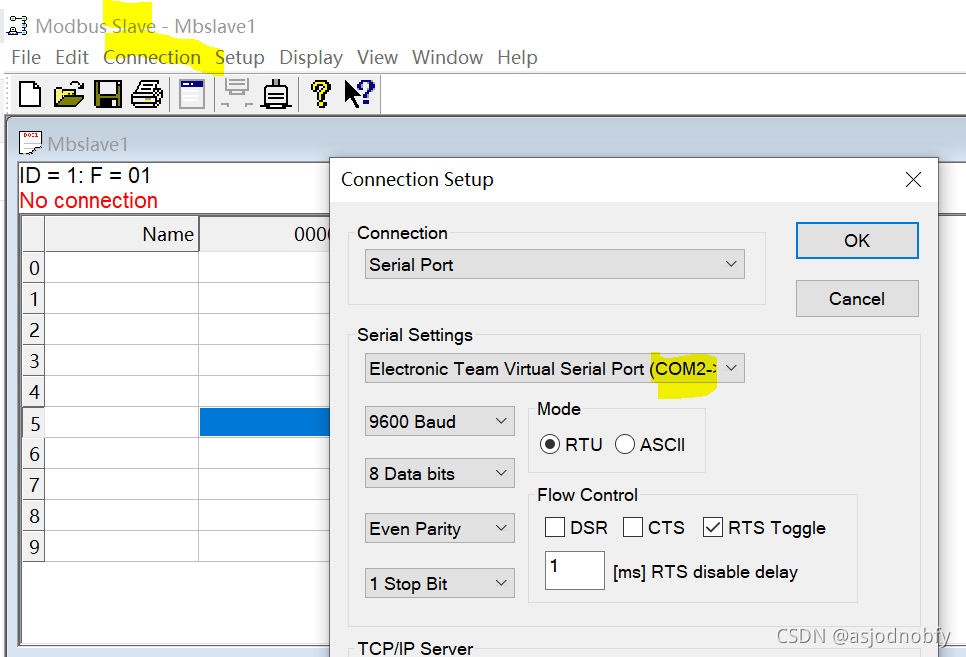Select row 0 header in Mbslave1 table

coord(34,267)
